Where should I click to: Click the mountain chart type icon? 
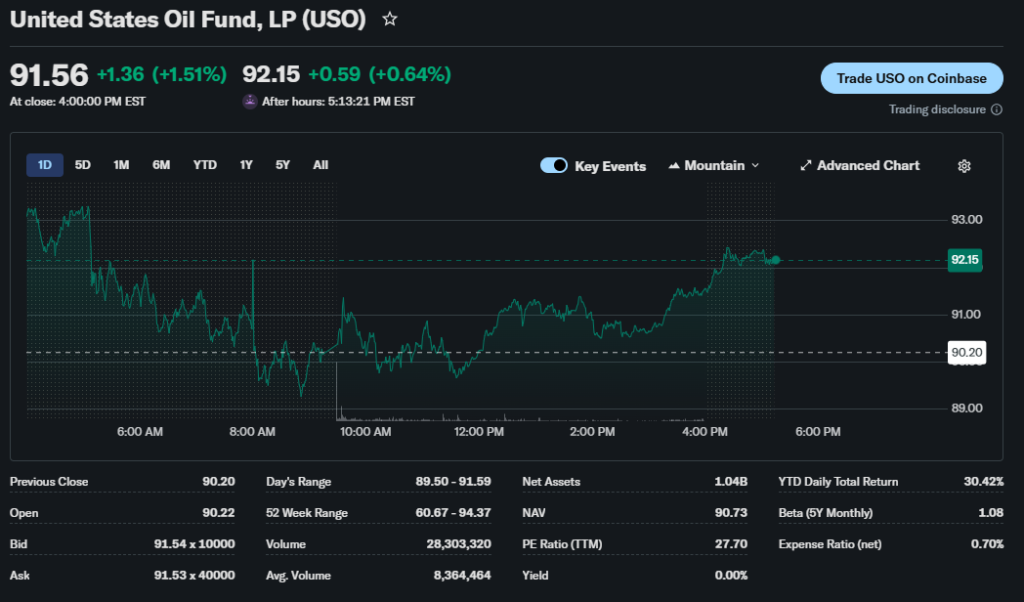click(x=674, y=166)
